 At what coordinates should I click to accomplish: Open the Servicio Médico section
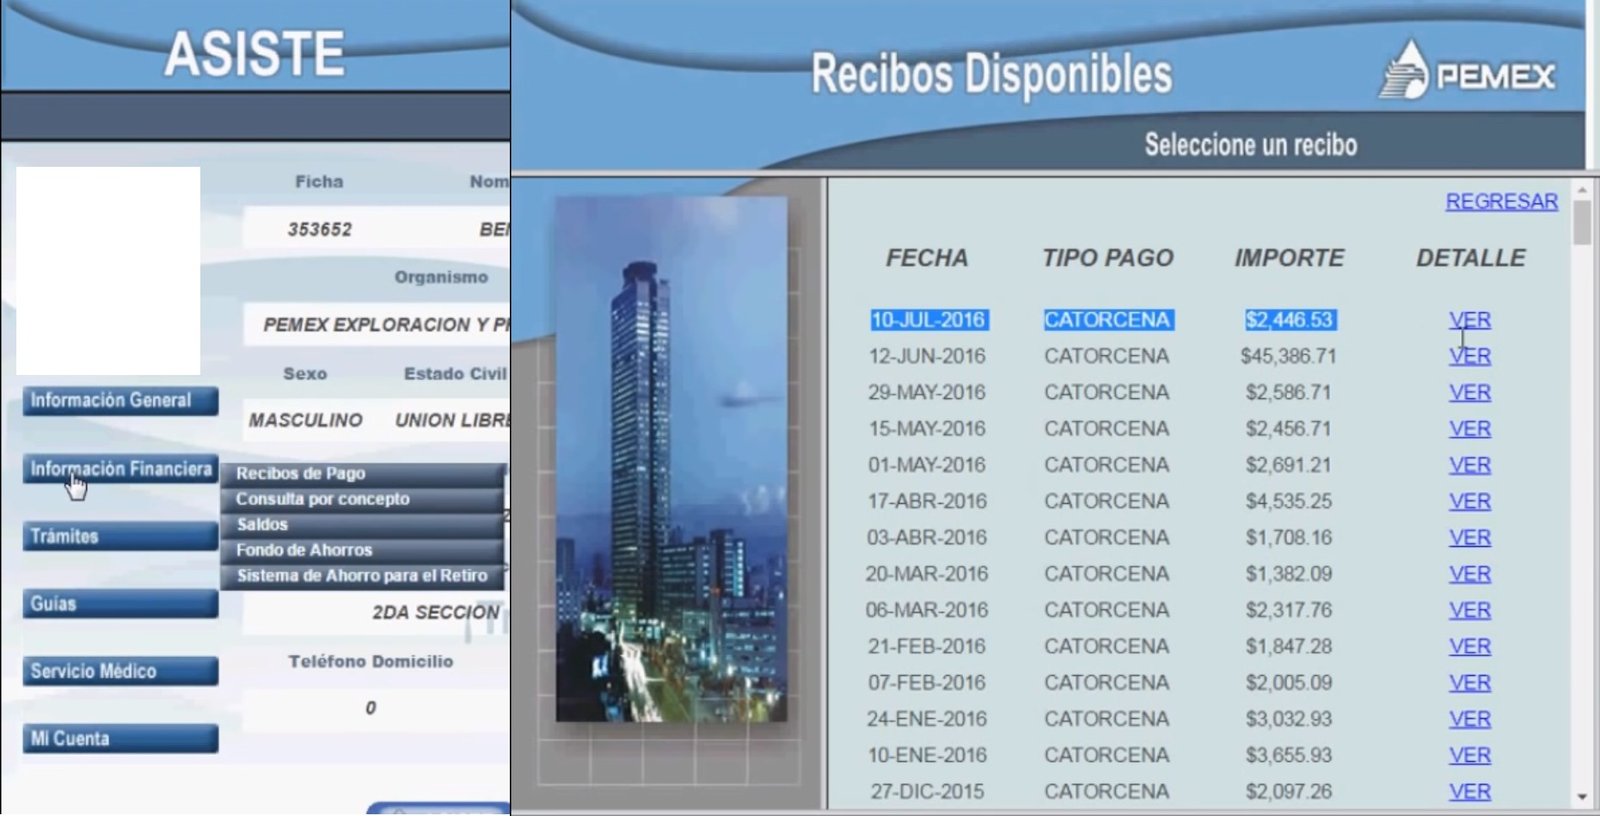[120, 671]
